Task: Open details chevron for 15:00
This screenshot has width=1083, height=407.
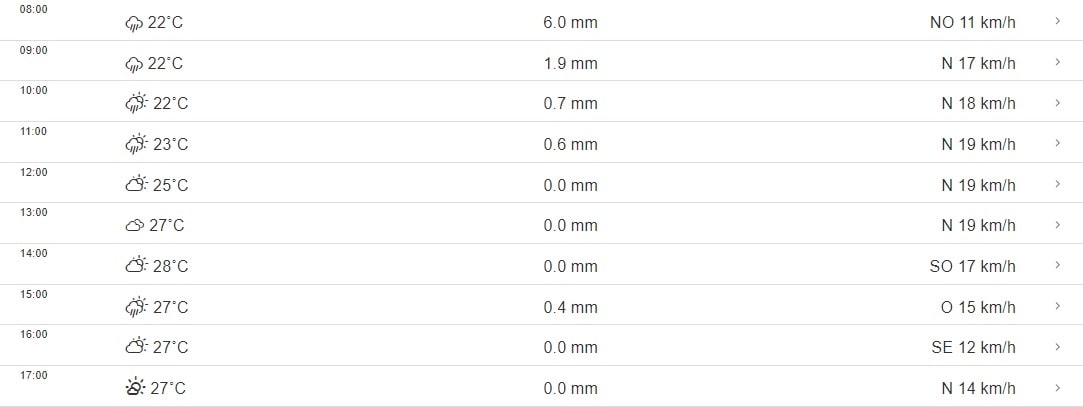Action: [x=1058, y=306]
